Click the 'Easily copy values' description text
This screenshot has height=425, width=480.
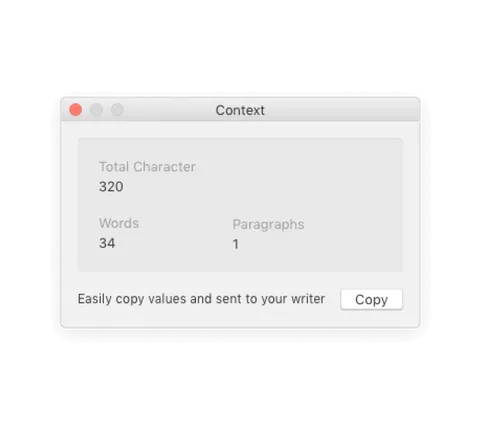(201, 299)
